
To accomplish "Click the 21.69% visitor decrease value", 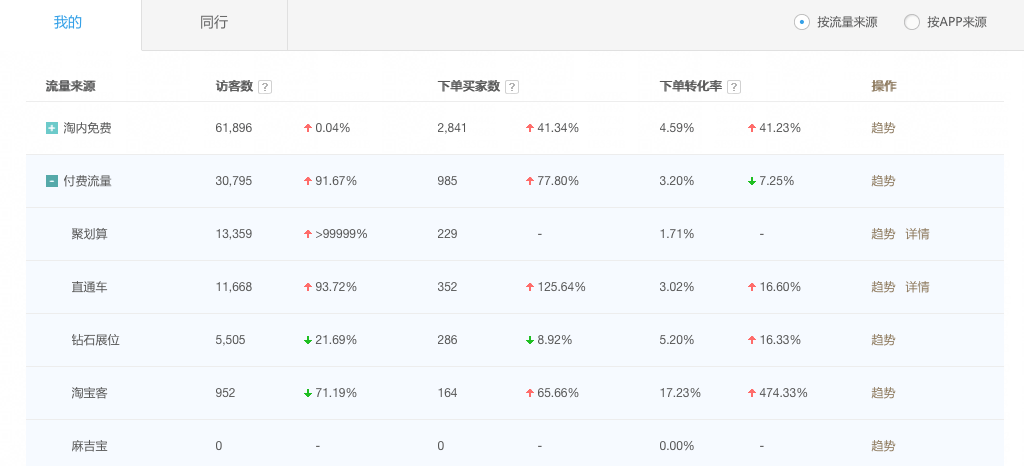I will pyautogui.click(x=336, y=340).
